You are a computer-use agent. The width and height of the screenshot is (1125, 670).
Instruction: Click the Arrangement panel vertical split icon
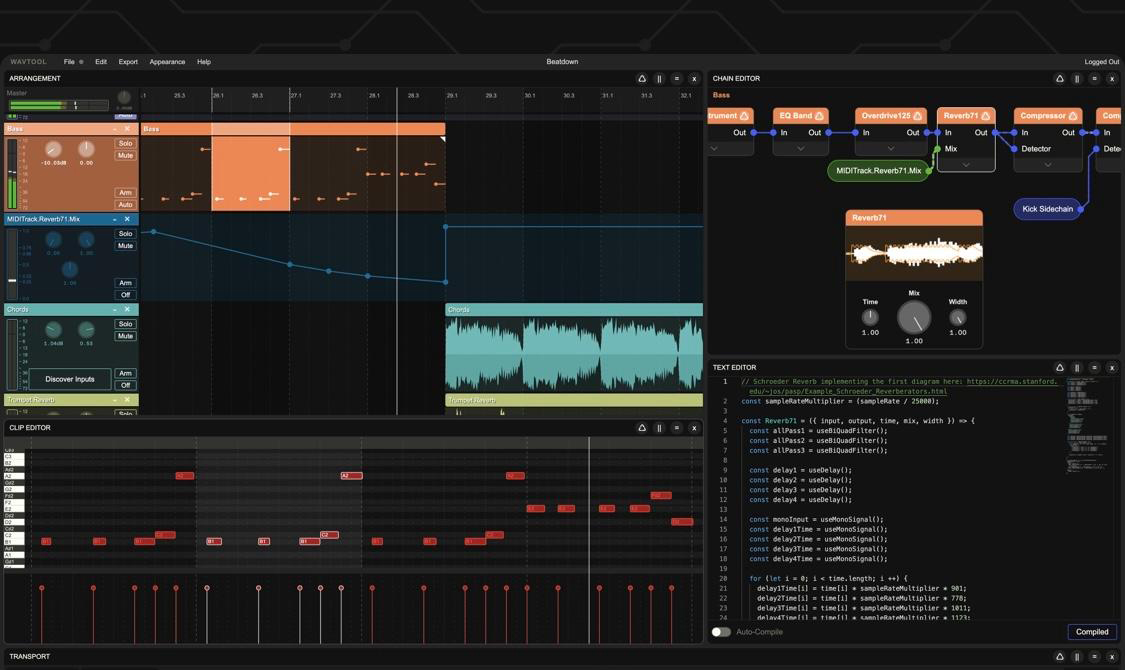(659, 78)
